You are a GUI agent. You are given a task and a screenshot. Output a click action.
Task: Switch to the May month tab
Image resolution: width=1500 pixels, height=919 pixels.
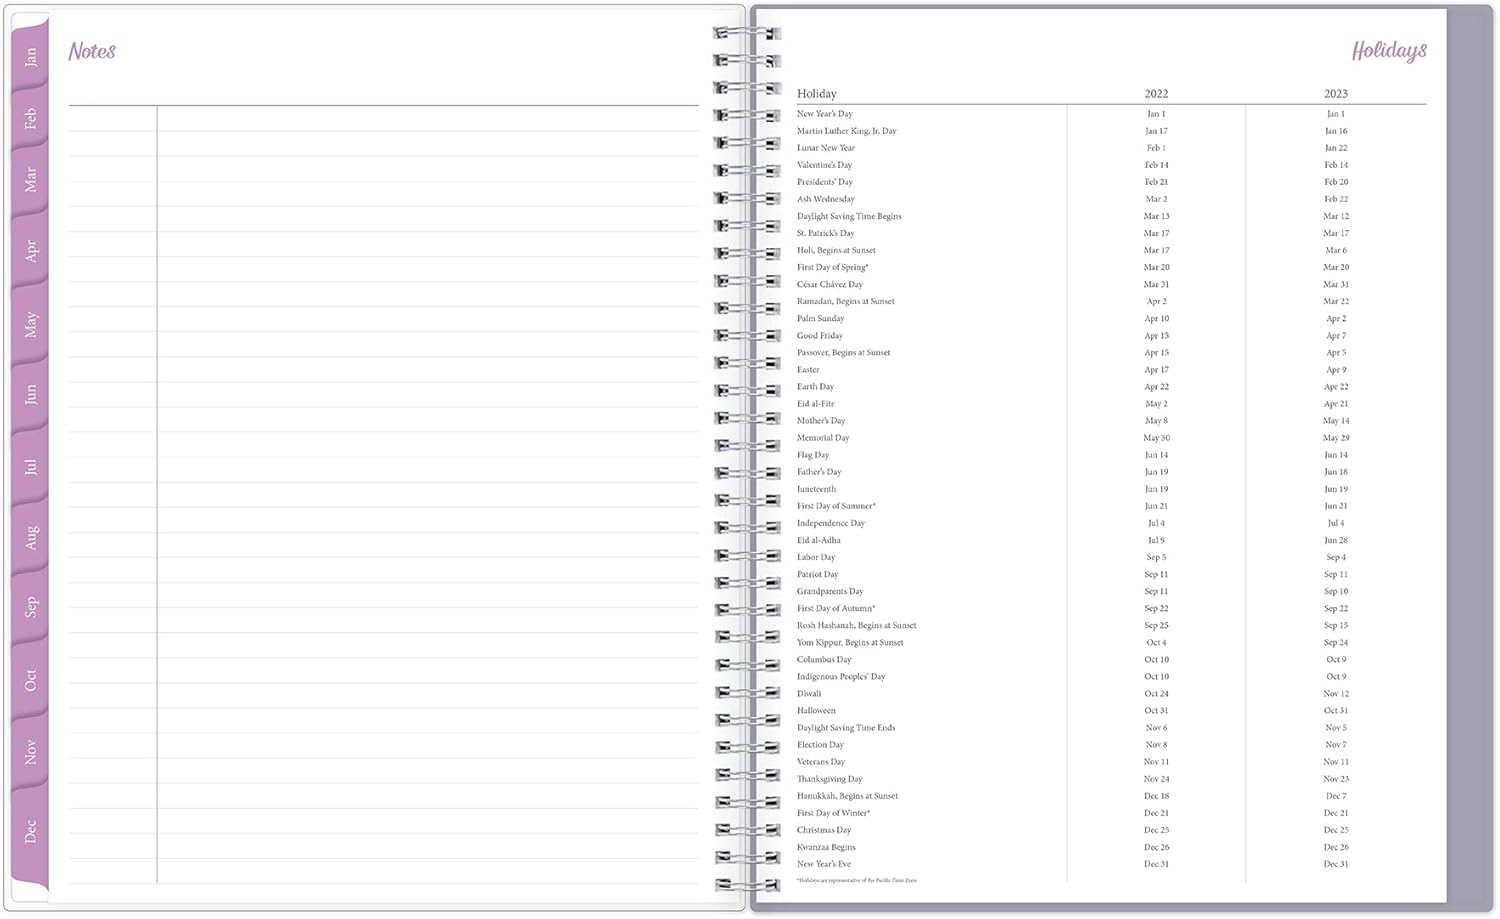[30, 324]
